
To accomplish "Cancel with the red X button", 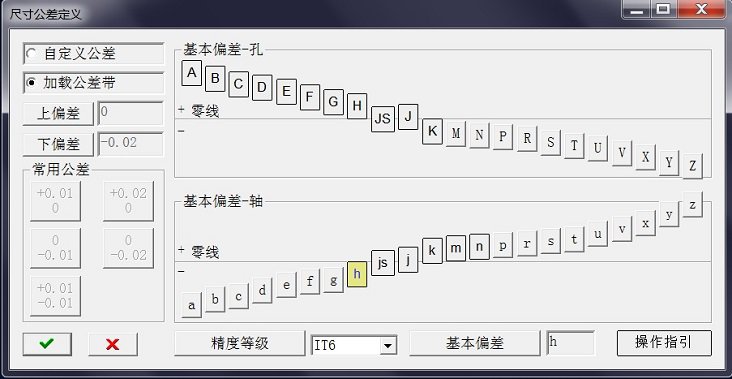I will (113, 344).
